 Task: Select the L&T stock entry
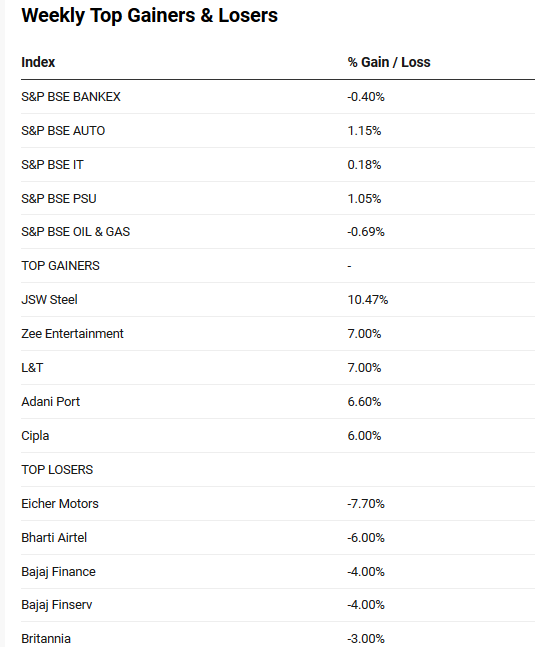click(x=32, y=368)
